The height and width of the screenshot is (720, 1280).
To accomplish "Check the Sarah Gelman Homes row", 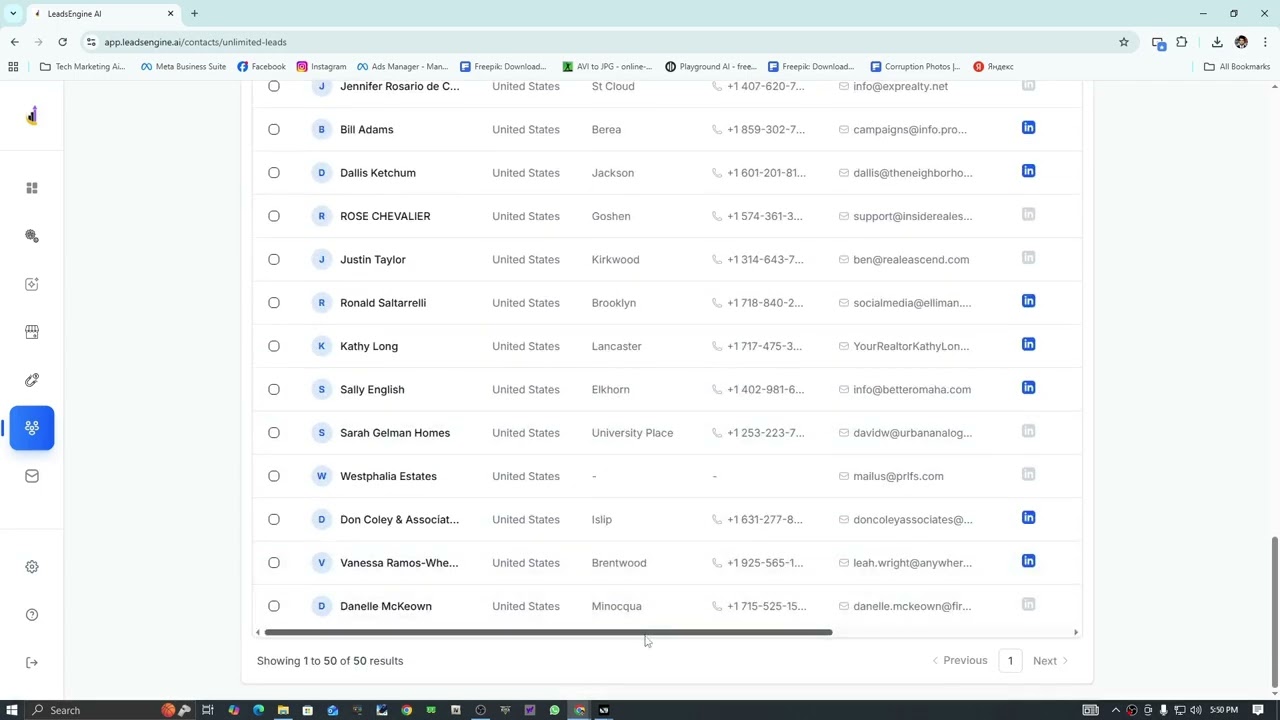I will pyautogui.click(x=274, y=433).
